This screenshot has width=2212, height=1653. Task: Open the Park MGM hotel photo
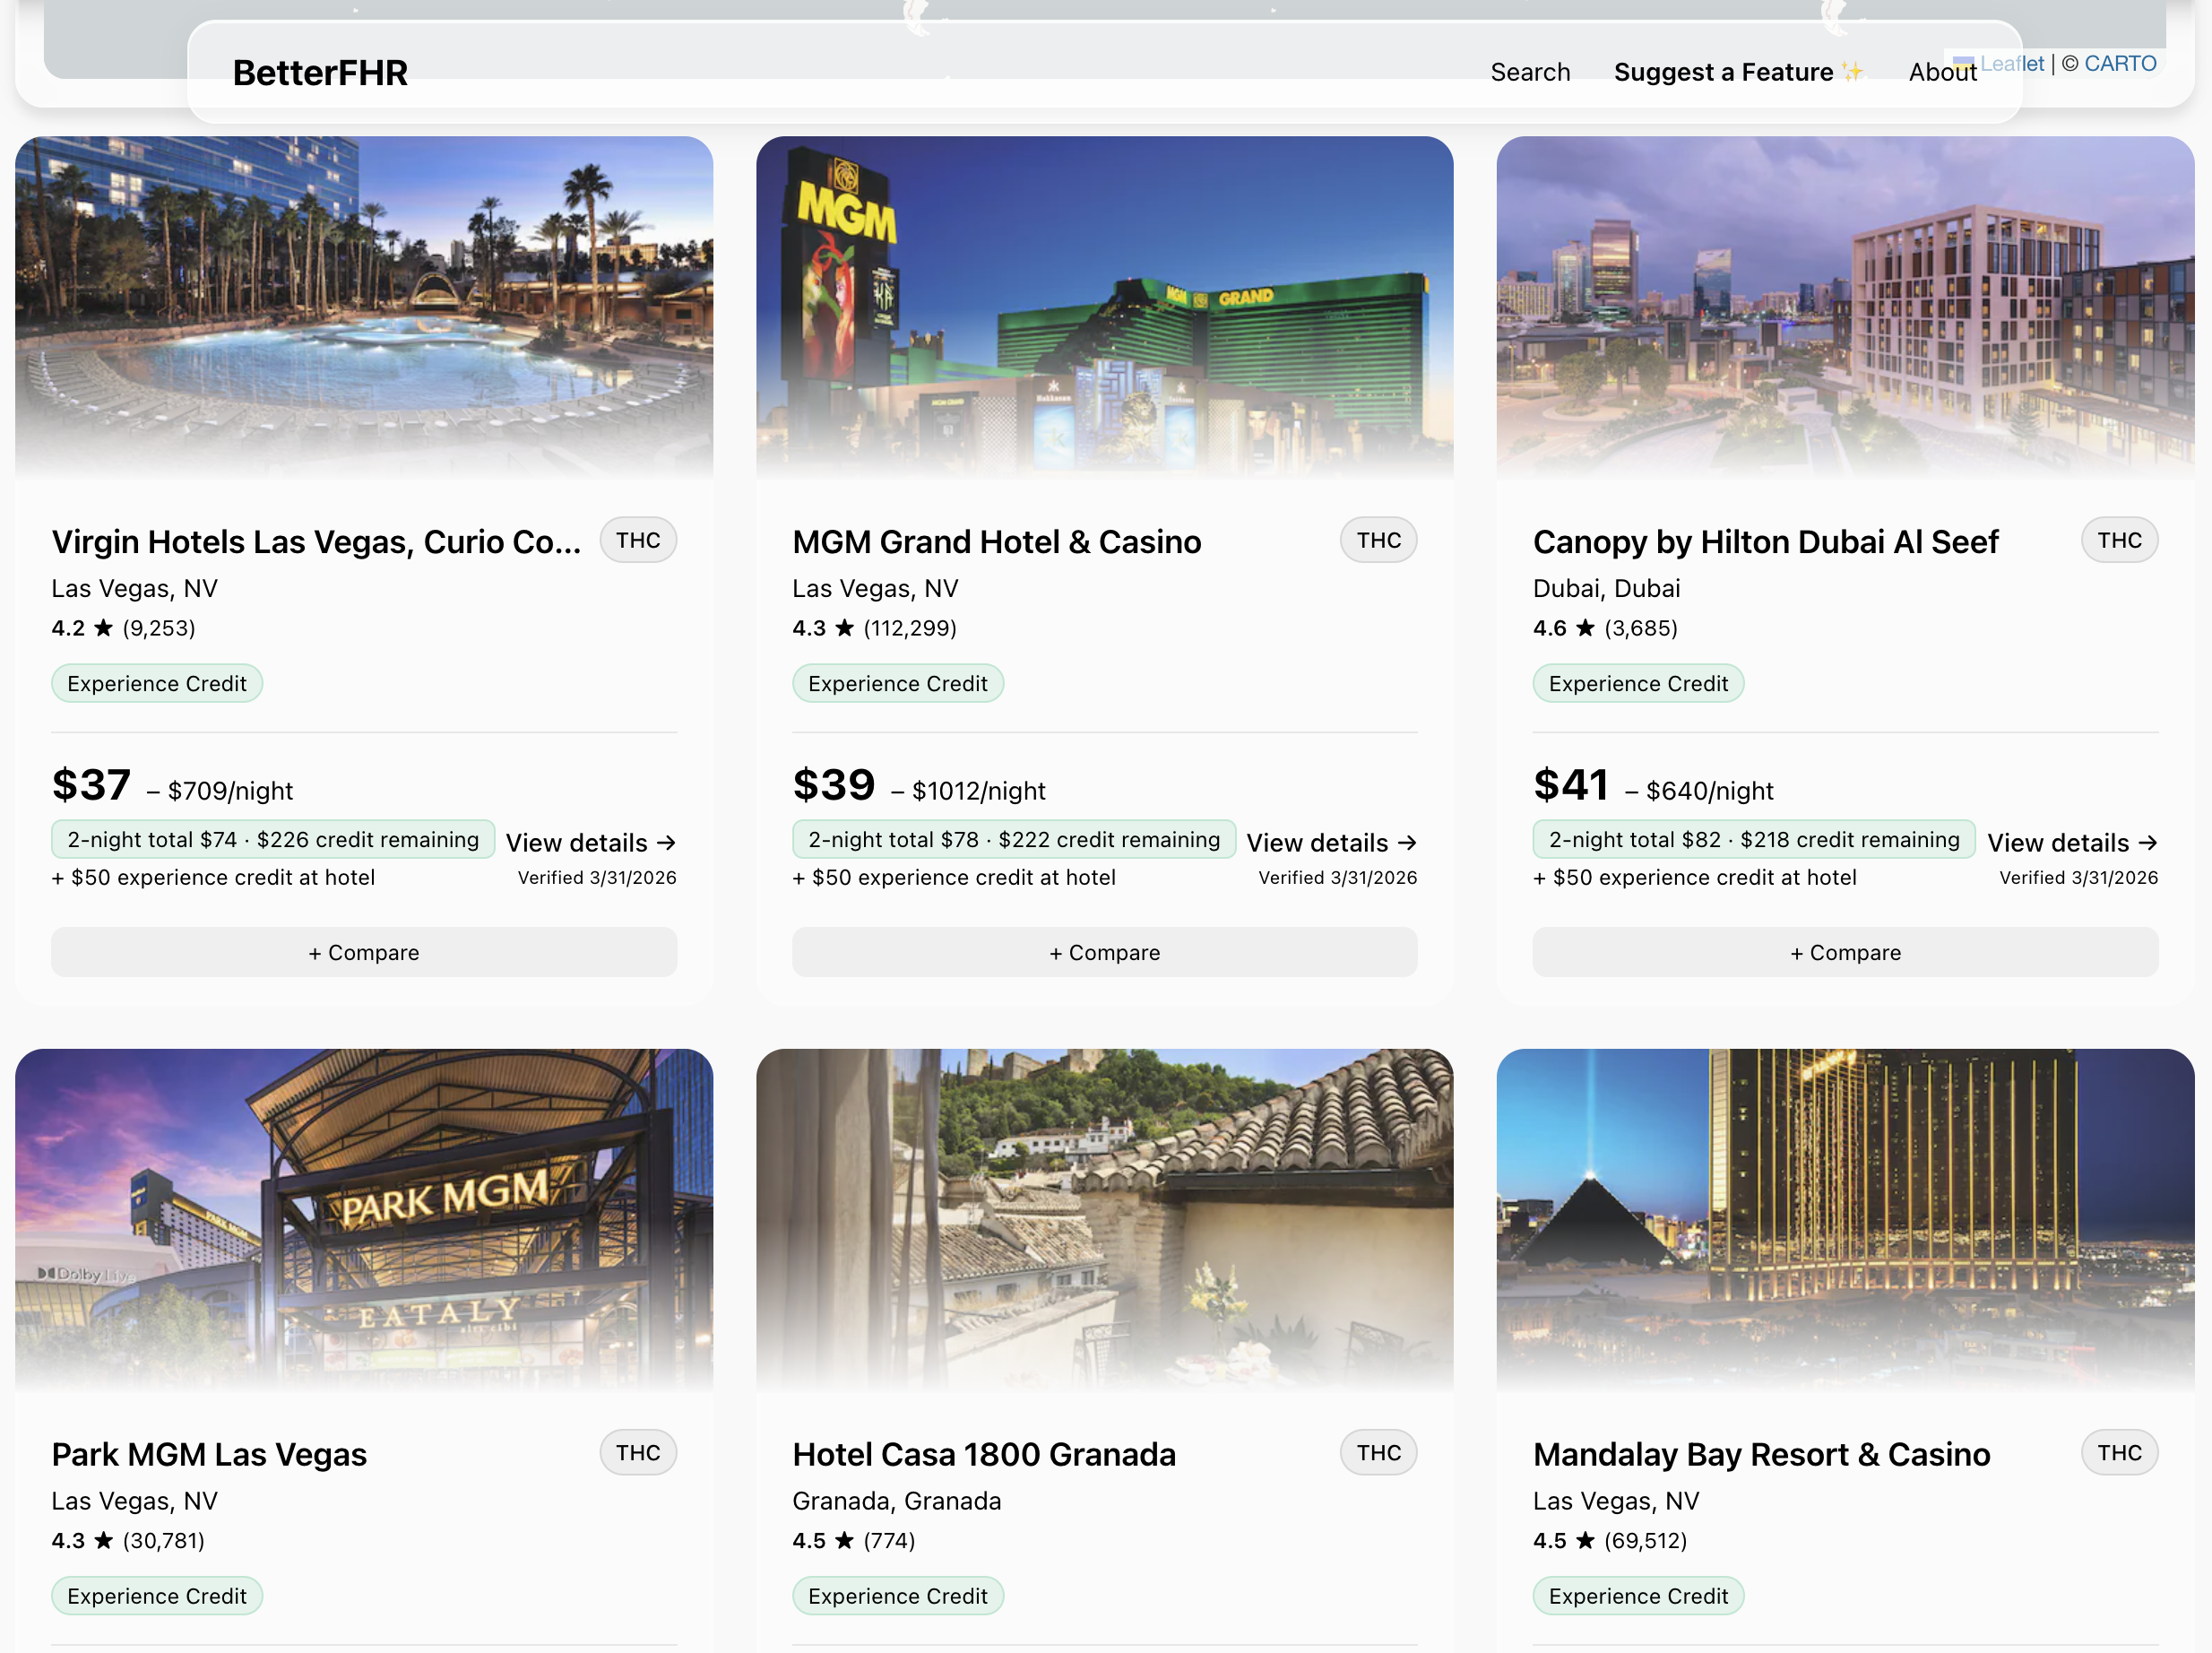pyautogui.click(x=364, y=1218)
